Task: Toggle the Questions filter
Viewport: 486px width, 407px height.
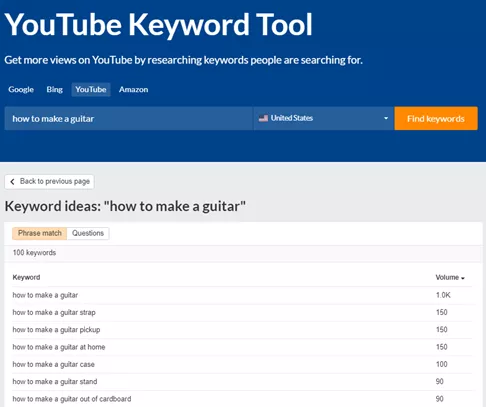Action: tap(88, 233)
